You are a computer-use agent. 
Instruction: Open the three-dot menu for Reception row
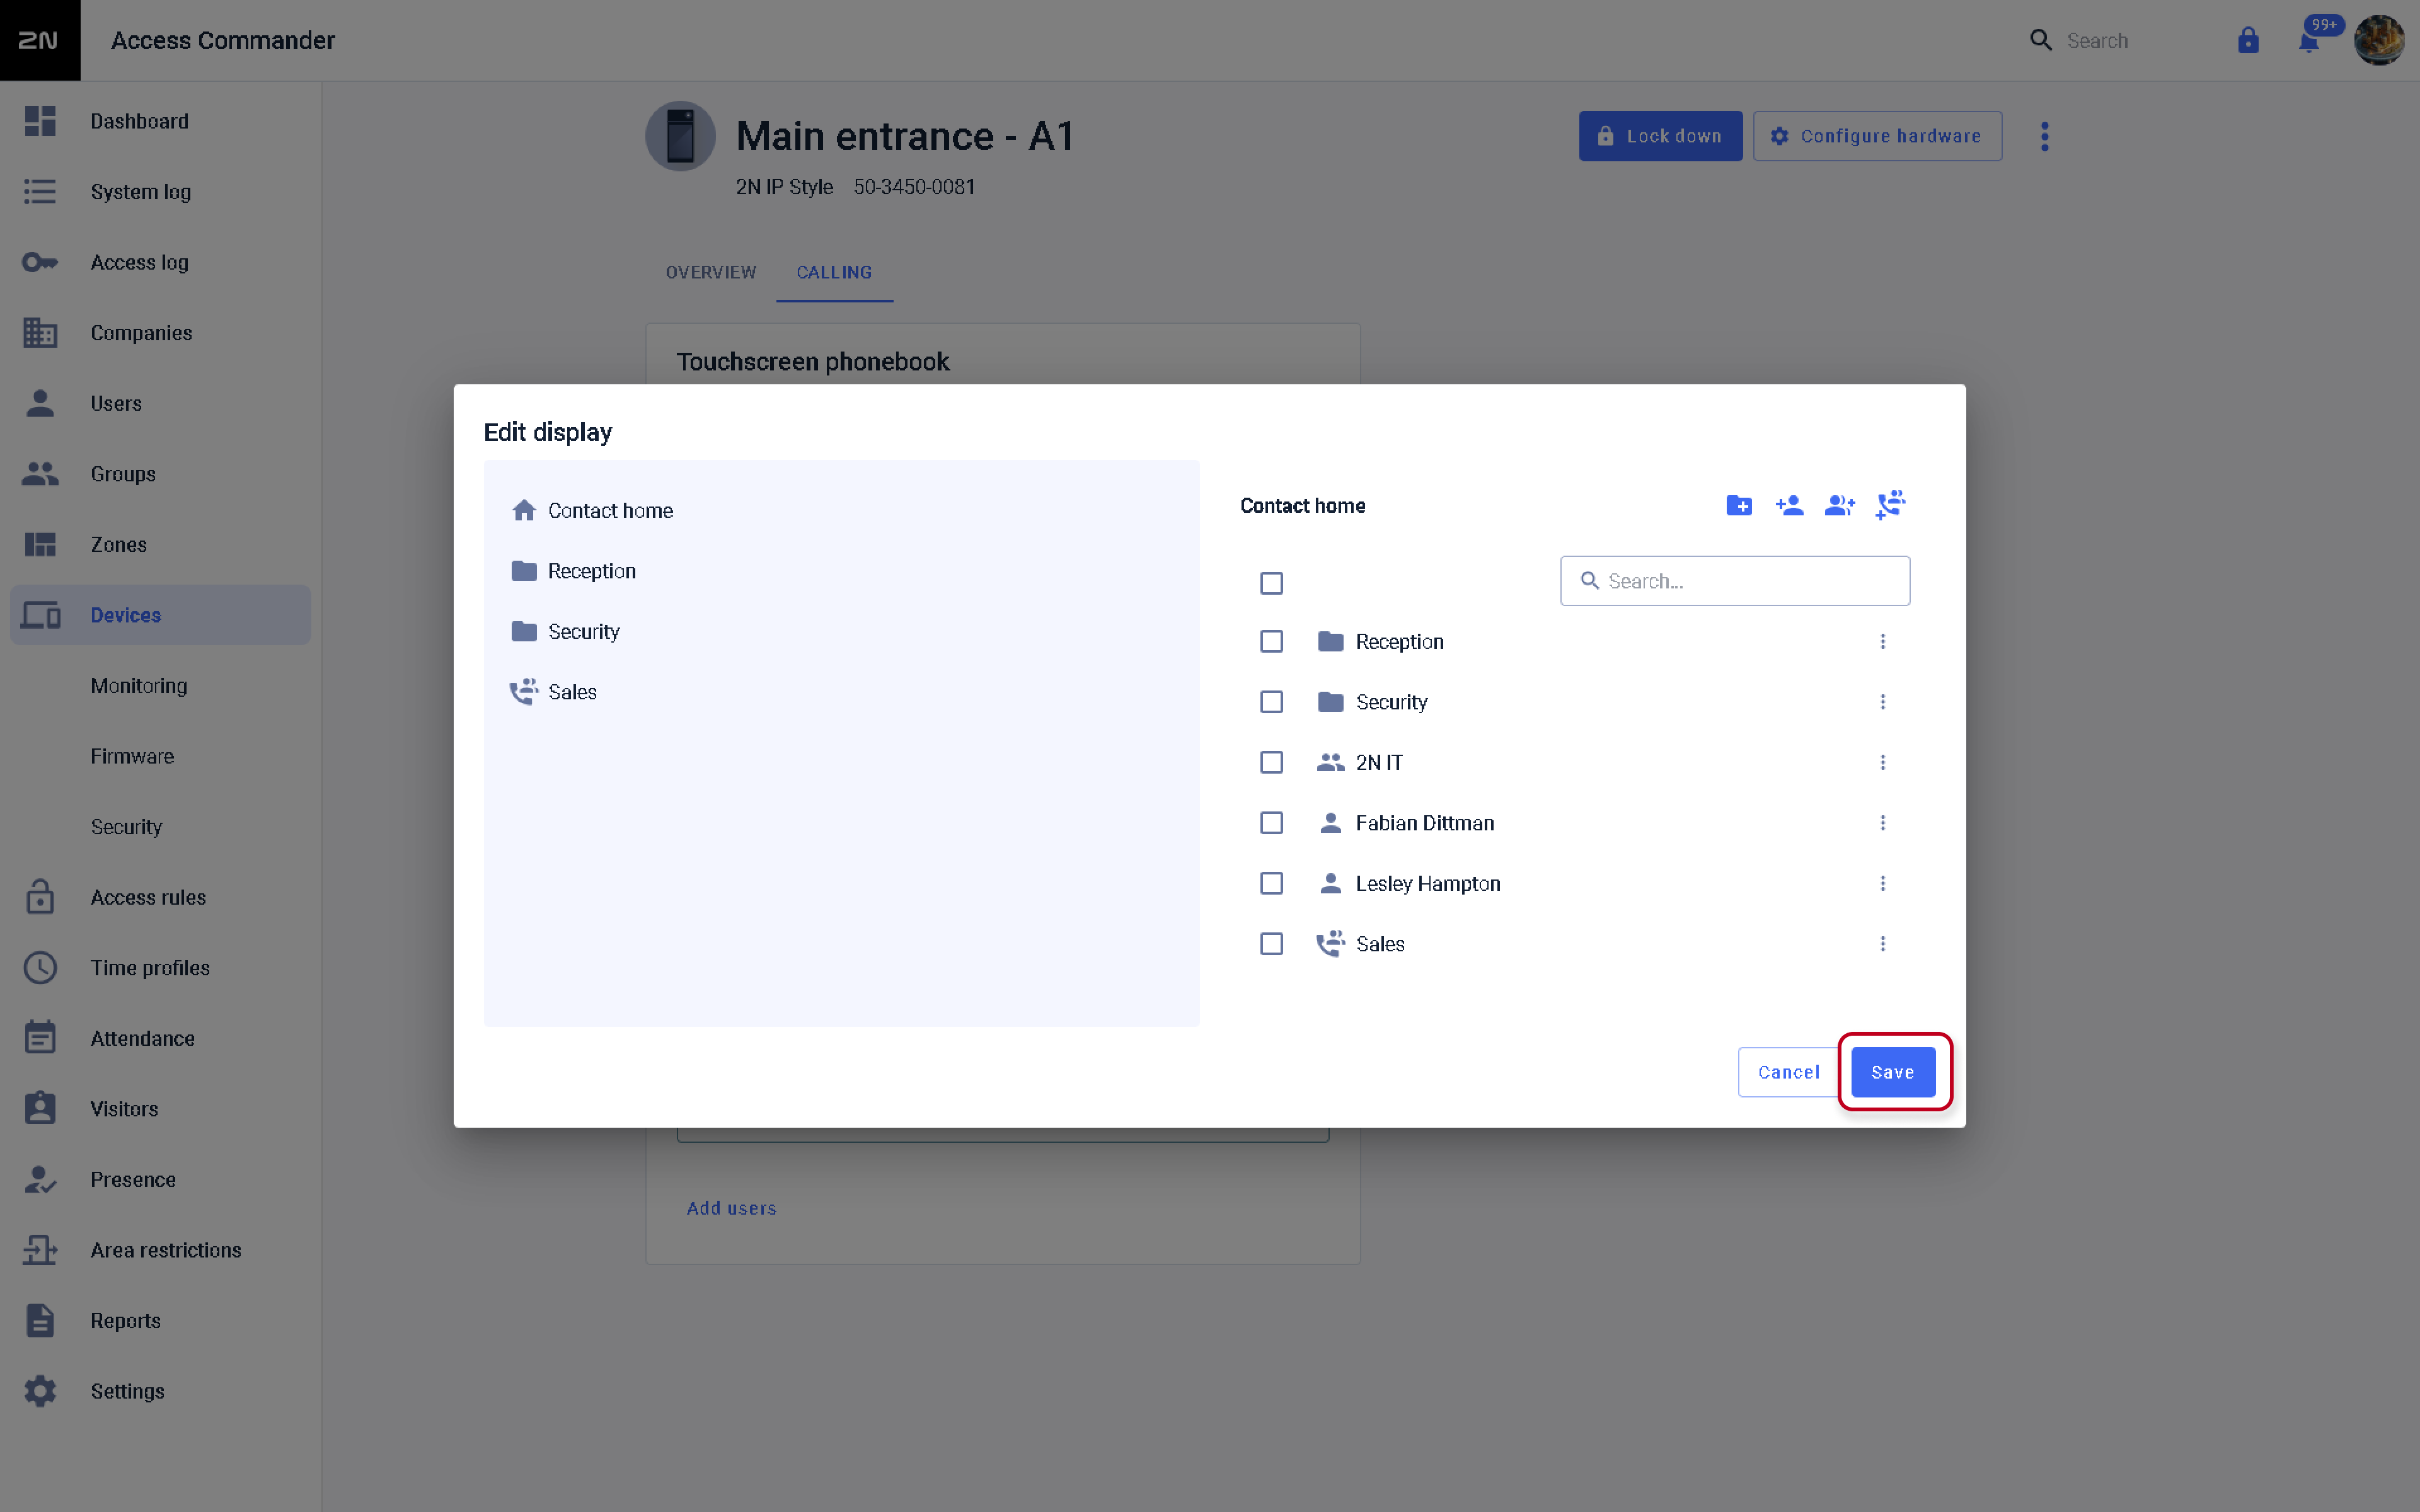1882,641
